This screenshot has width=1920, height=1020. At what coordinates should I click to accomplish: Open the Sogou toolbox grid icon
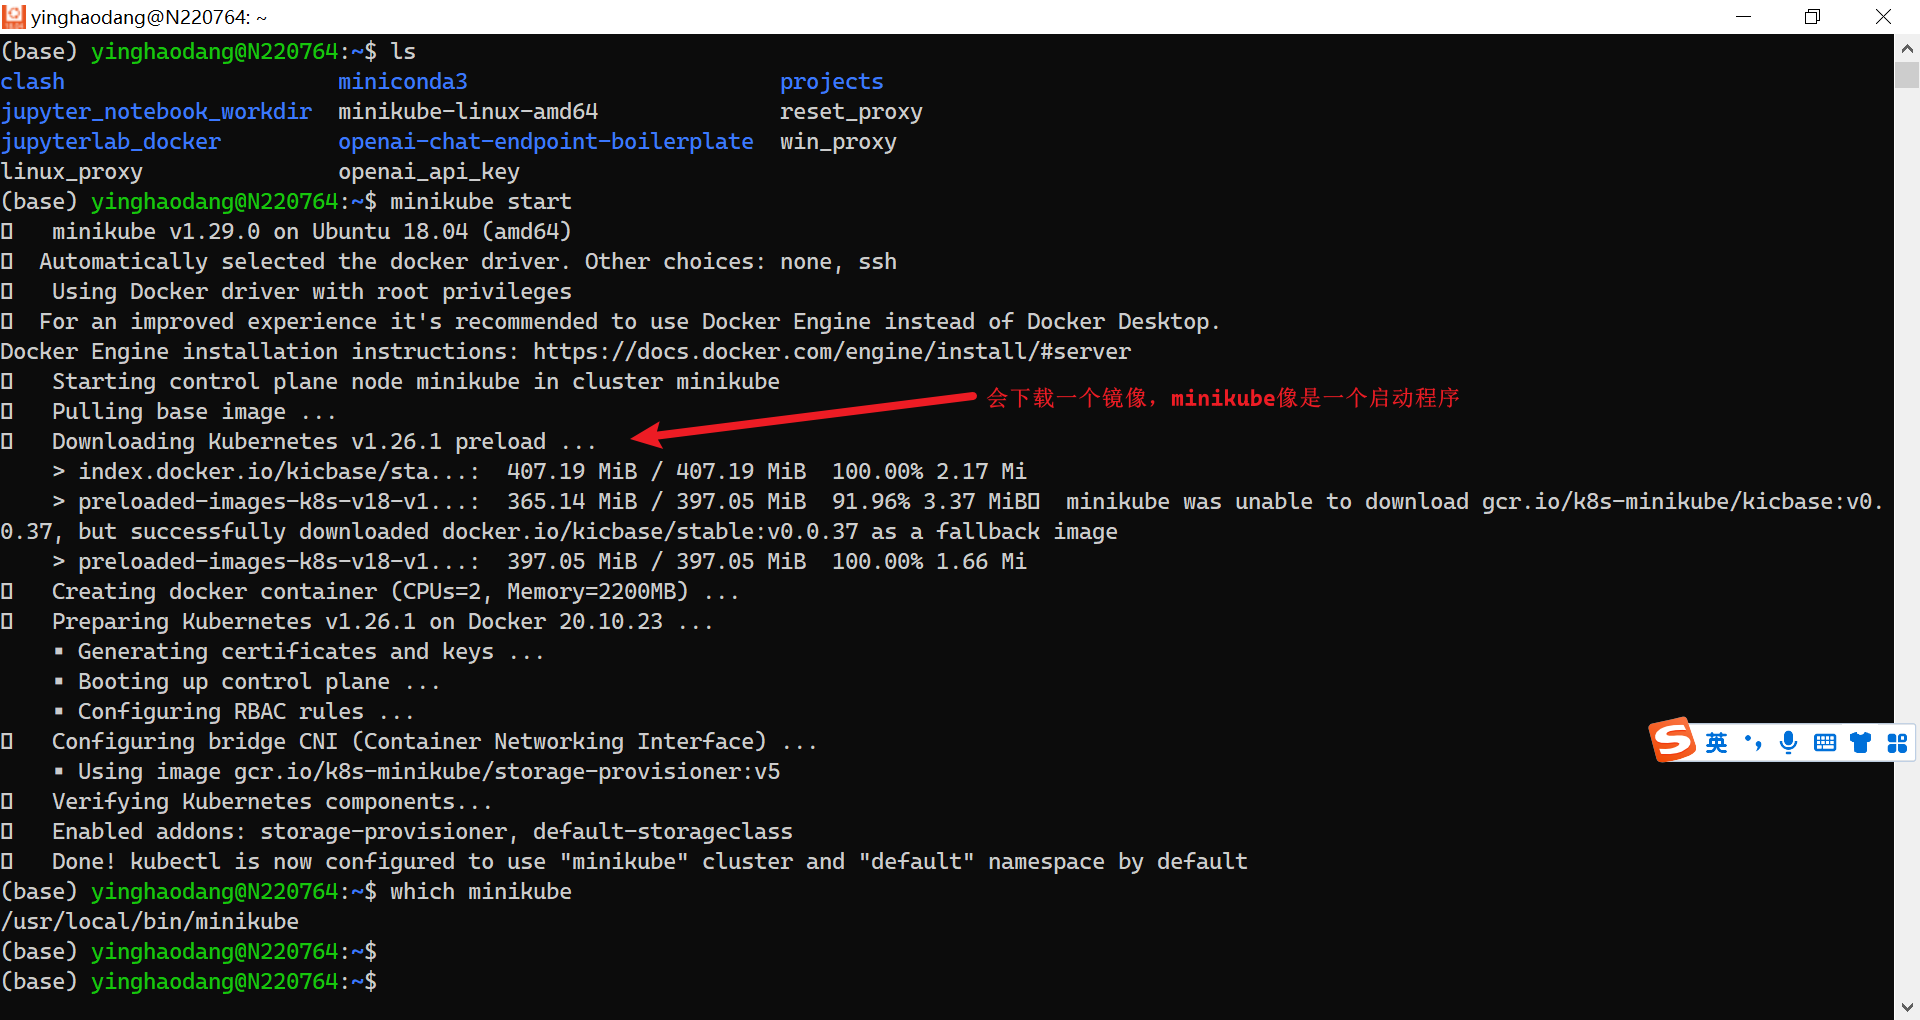click(x=1897, y=743)
